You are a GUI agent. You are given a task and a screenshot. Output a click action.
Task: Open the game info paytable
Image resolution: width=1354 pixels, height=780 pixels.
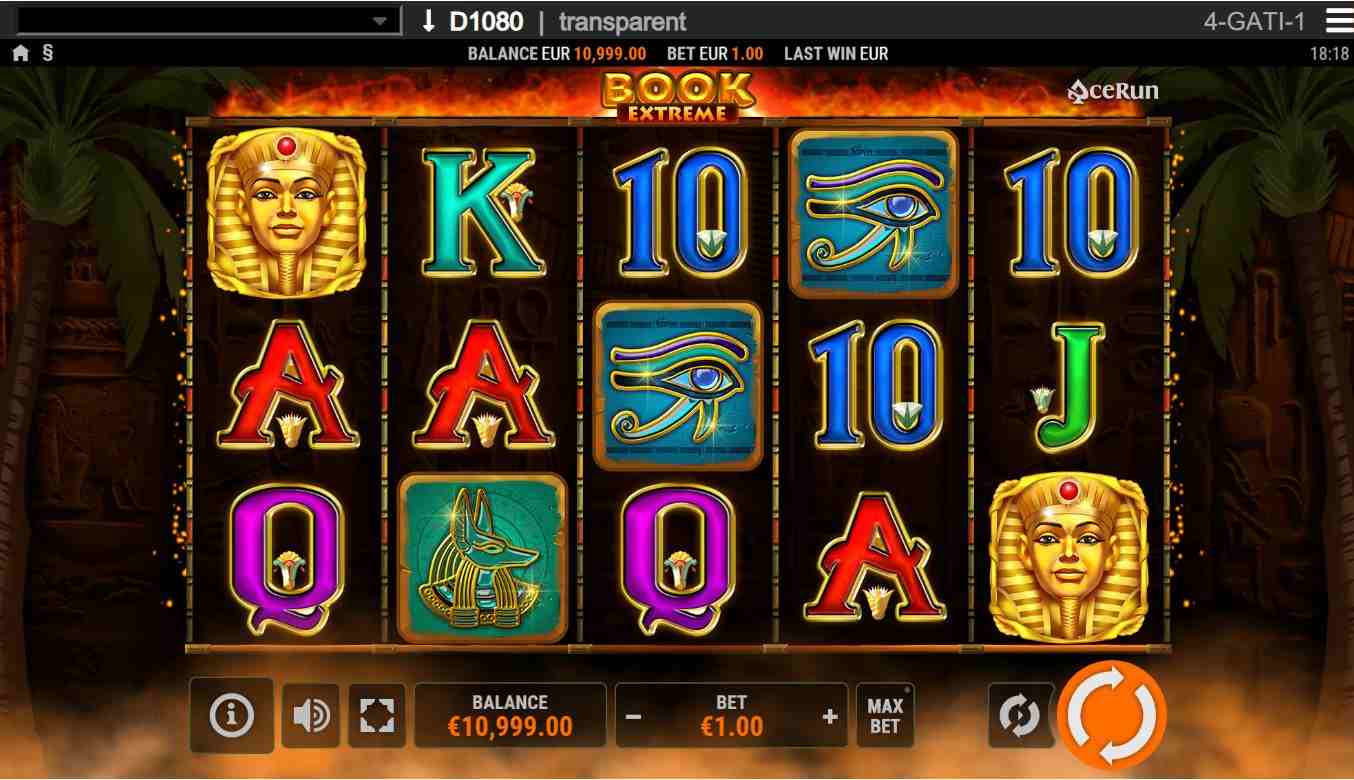click(x=232, y=715)
